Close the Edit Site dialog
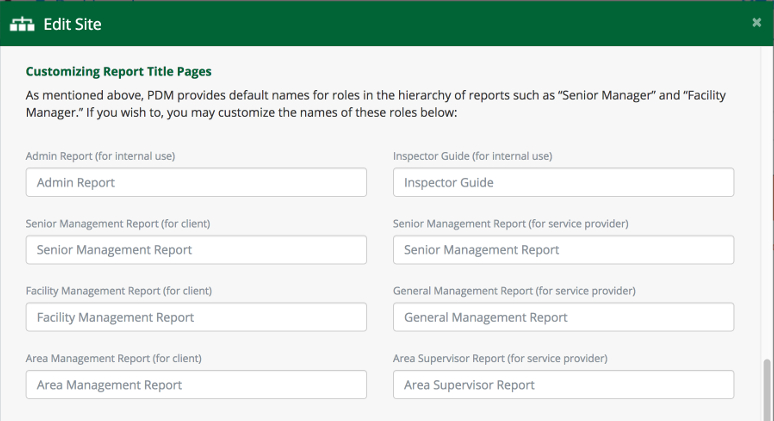 757,23
